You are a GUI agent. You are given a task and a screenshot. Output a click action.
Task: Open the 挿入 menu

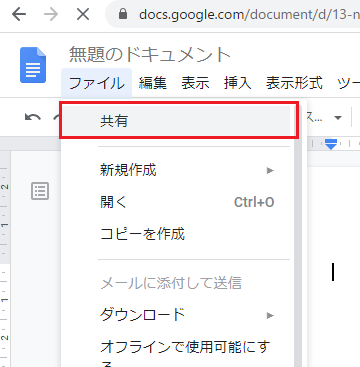click(237, 83)
